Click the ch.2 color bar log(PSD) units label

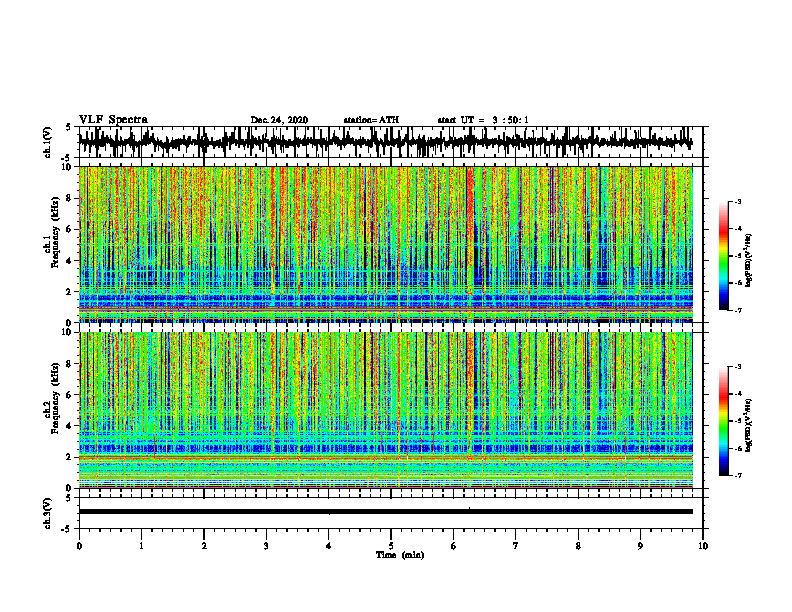[749, 425]
